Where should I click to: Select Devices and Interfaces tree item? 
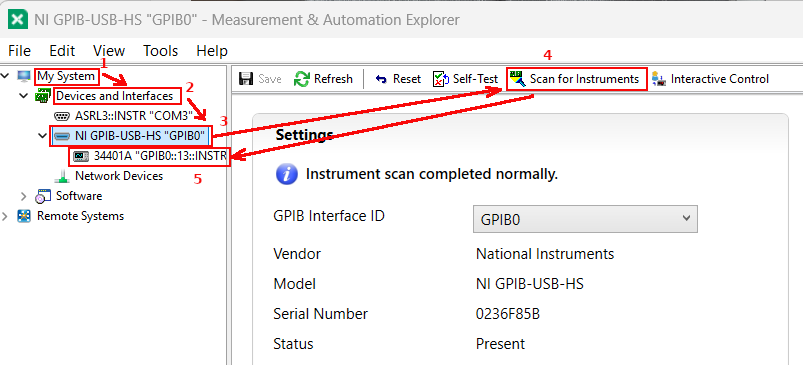click(x=115, y=96)
